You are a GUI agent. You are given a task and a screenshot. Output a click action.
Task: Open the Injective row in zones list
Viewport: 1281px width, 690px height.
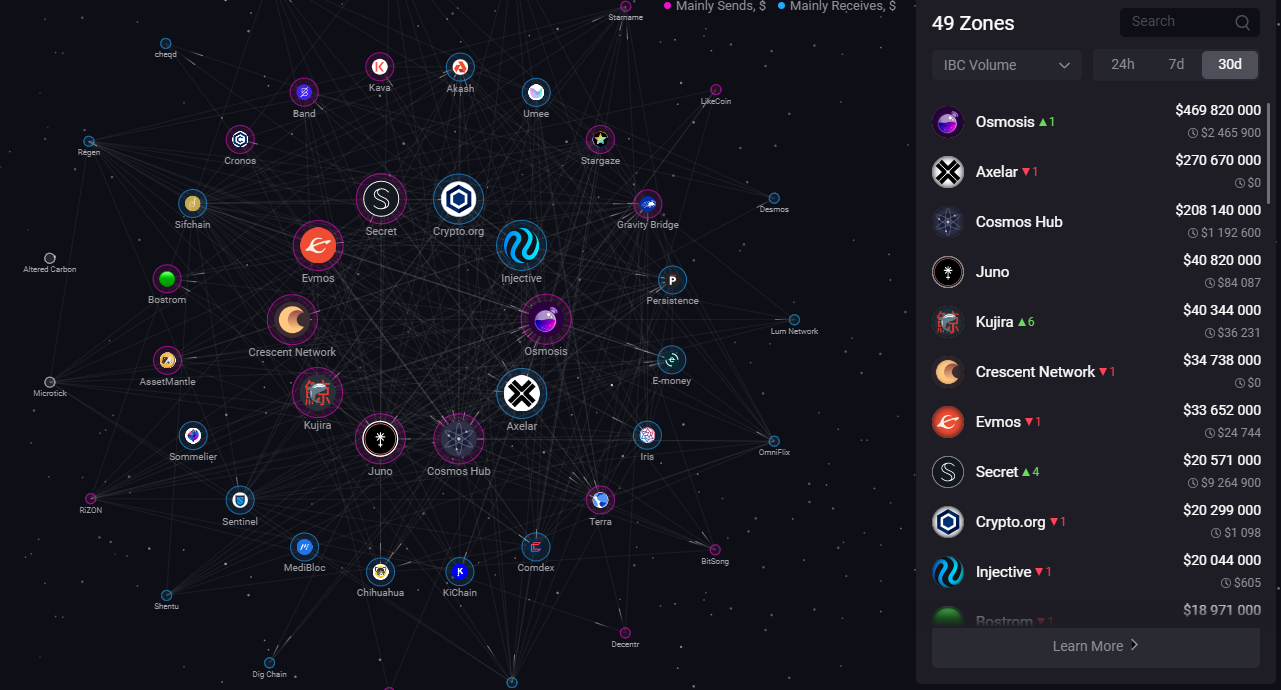(x=1096, y=572)
